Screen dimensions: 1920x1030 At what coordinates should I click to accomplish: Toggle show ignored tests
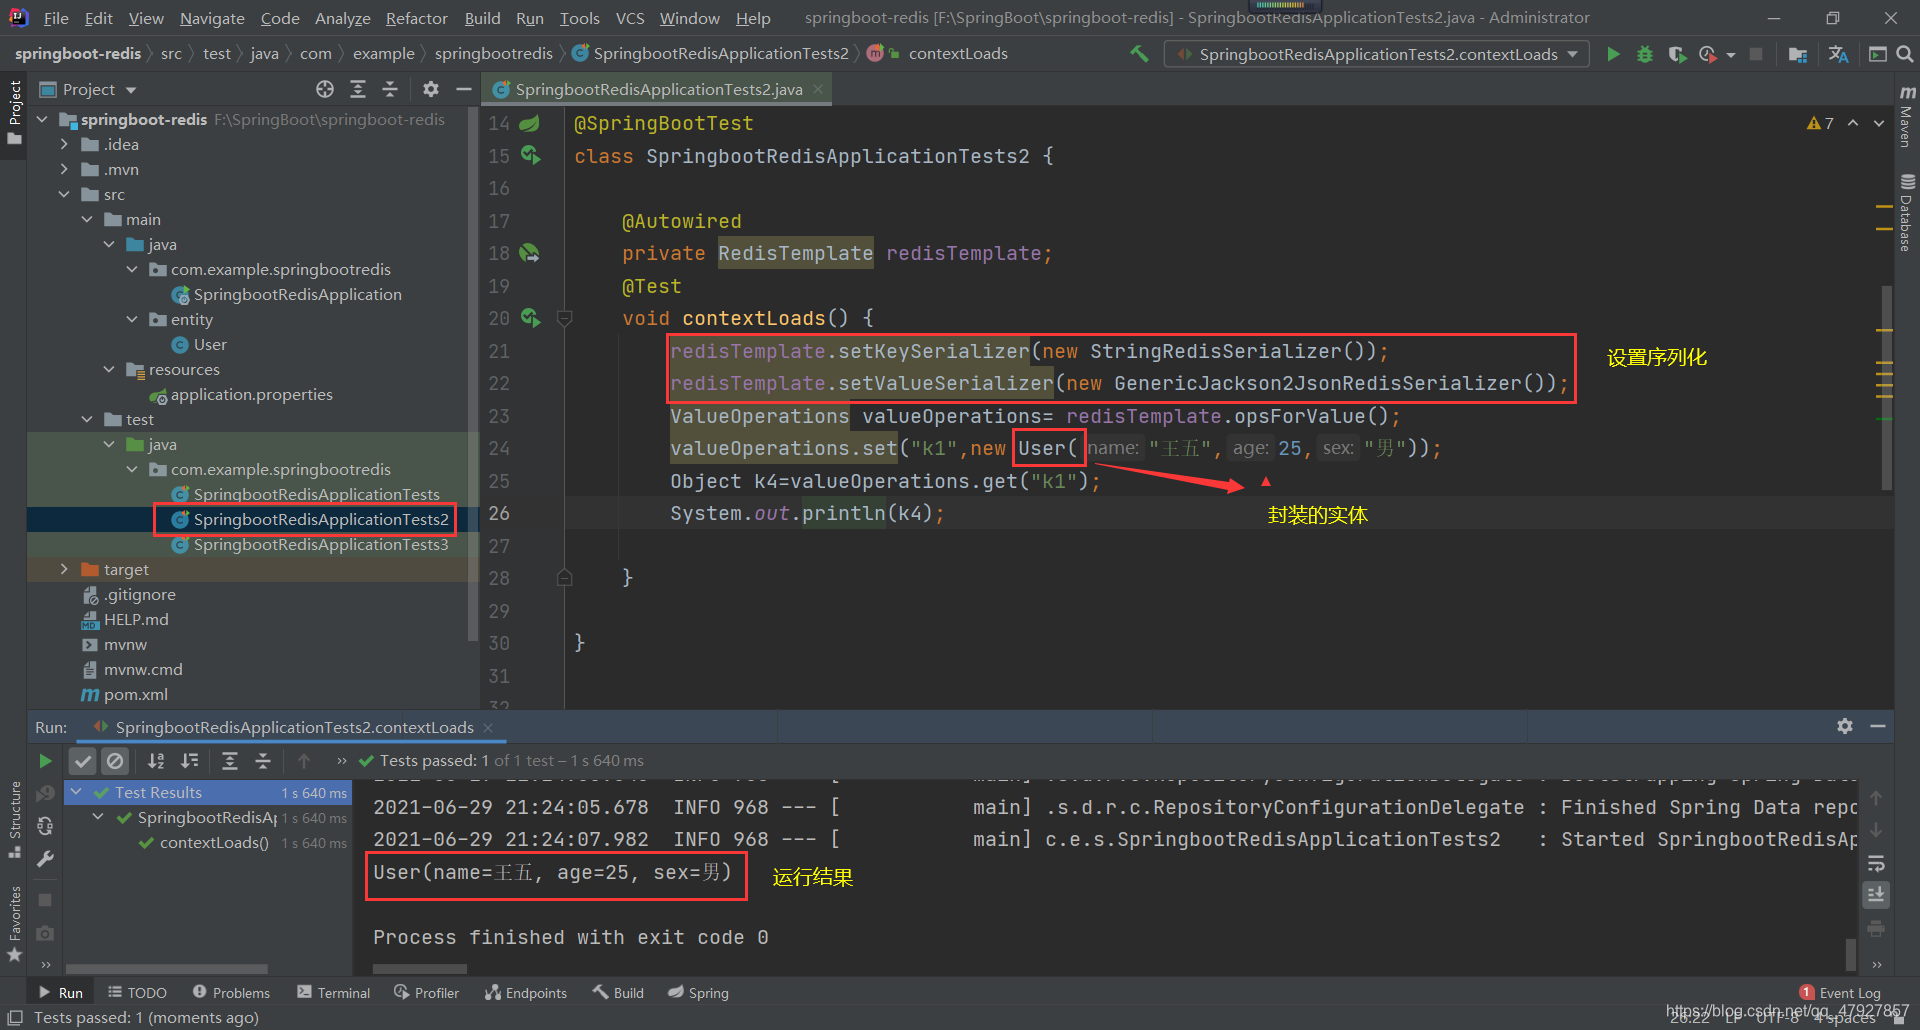coord(115,761)
